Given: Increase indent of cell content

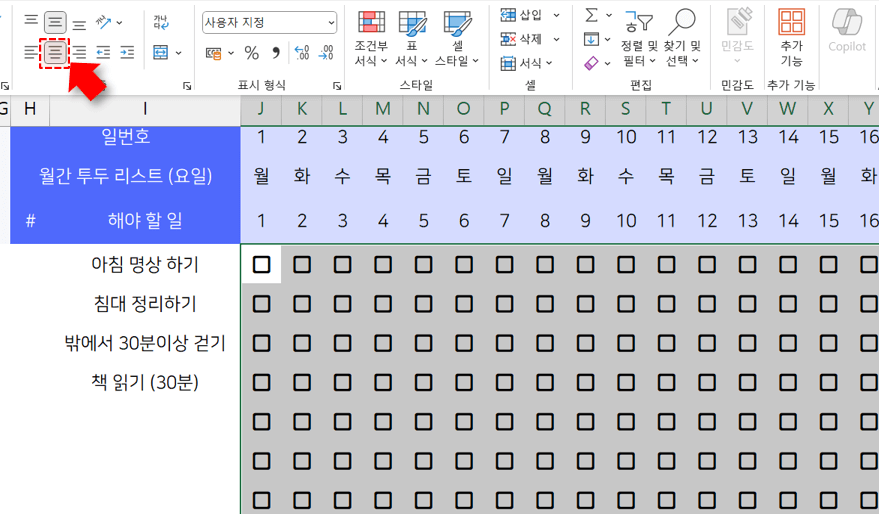Looking at the screenshot, I should (x=127, y=53).
